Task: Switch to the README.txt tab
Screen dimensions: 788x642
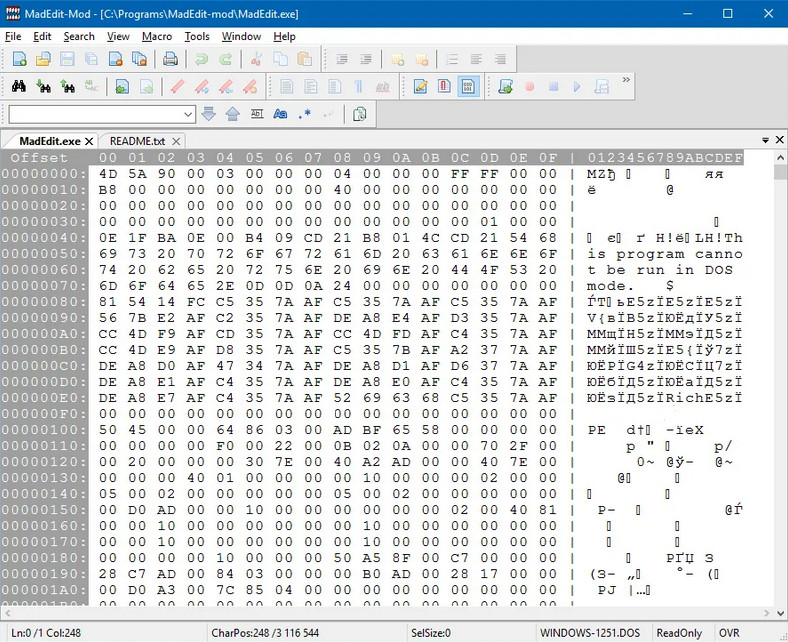Action: (137, 141)
